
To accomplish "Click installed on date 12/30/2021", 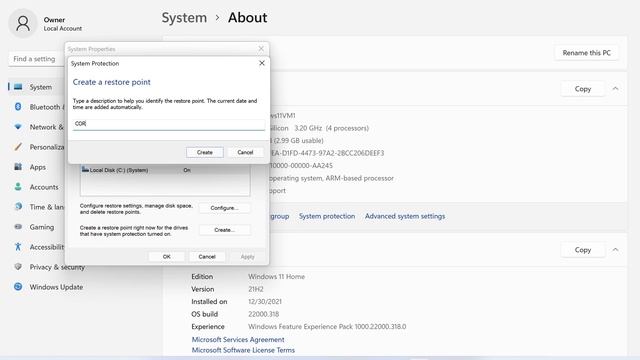I will (x=264, y=302).
